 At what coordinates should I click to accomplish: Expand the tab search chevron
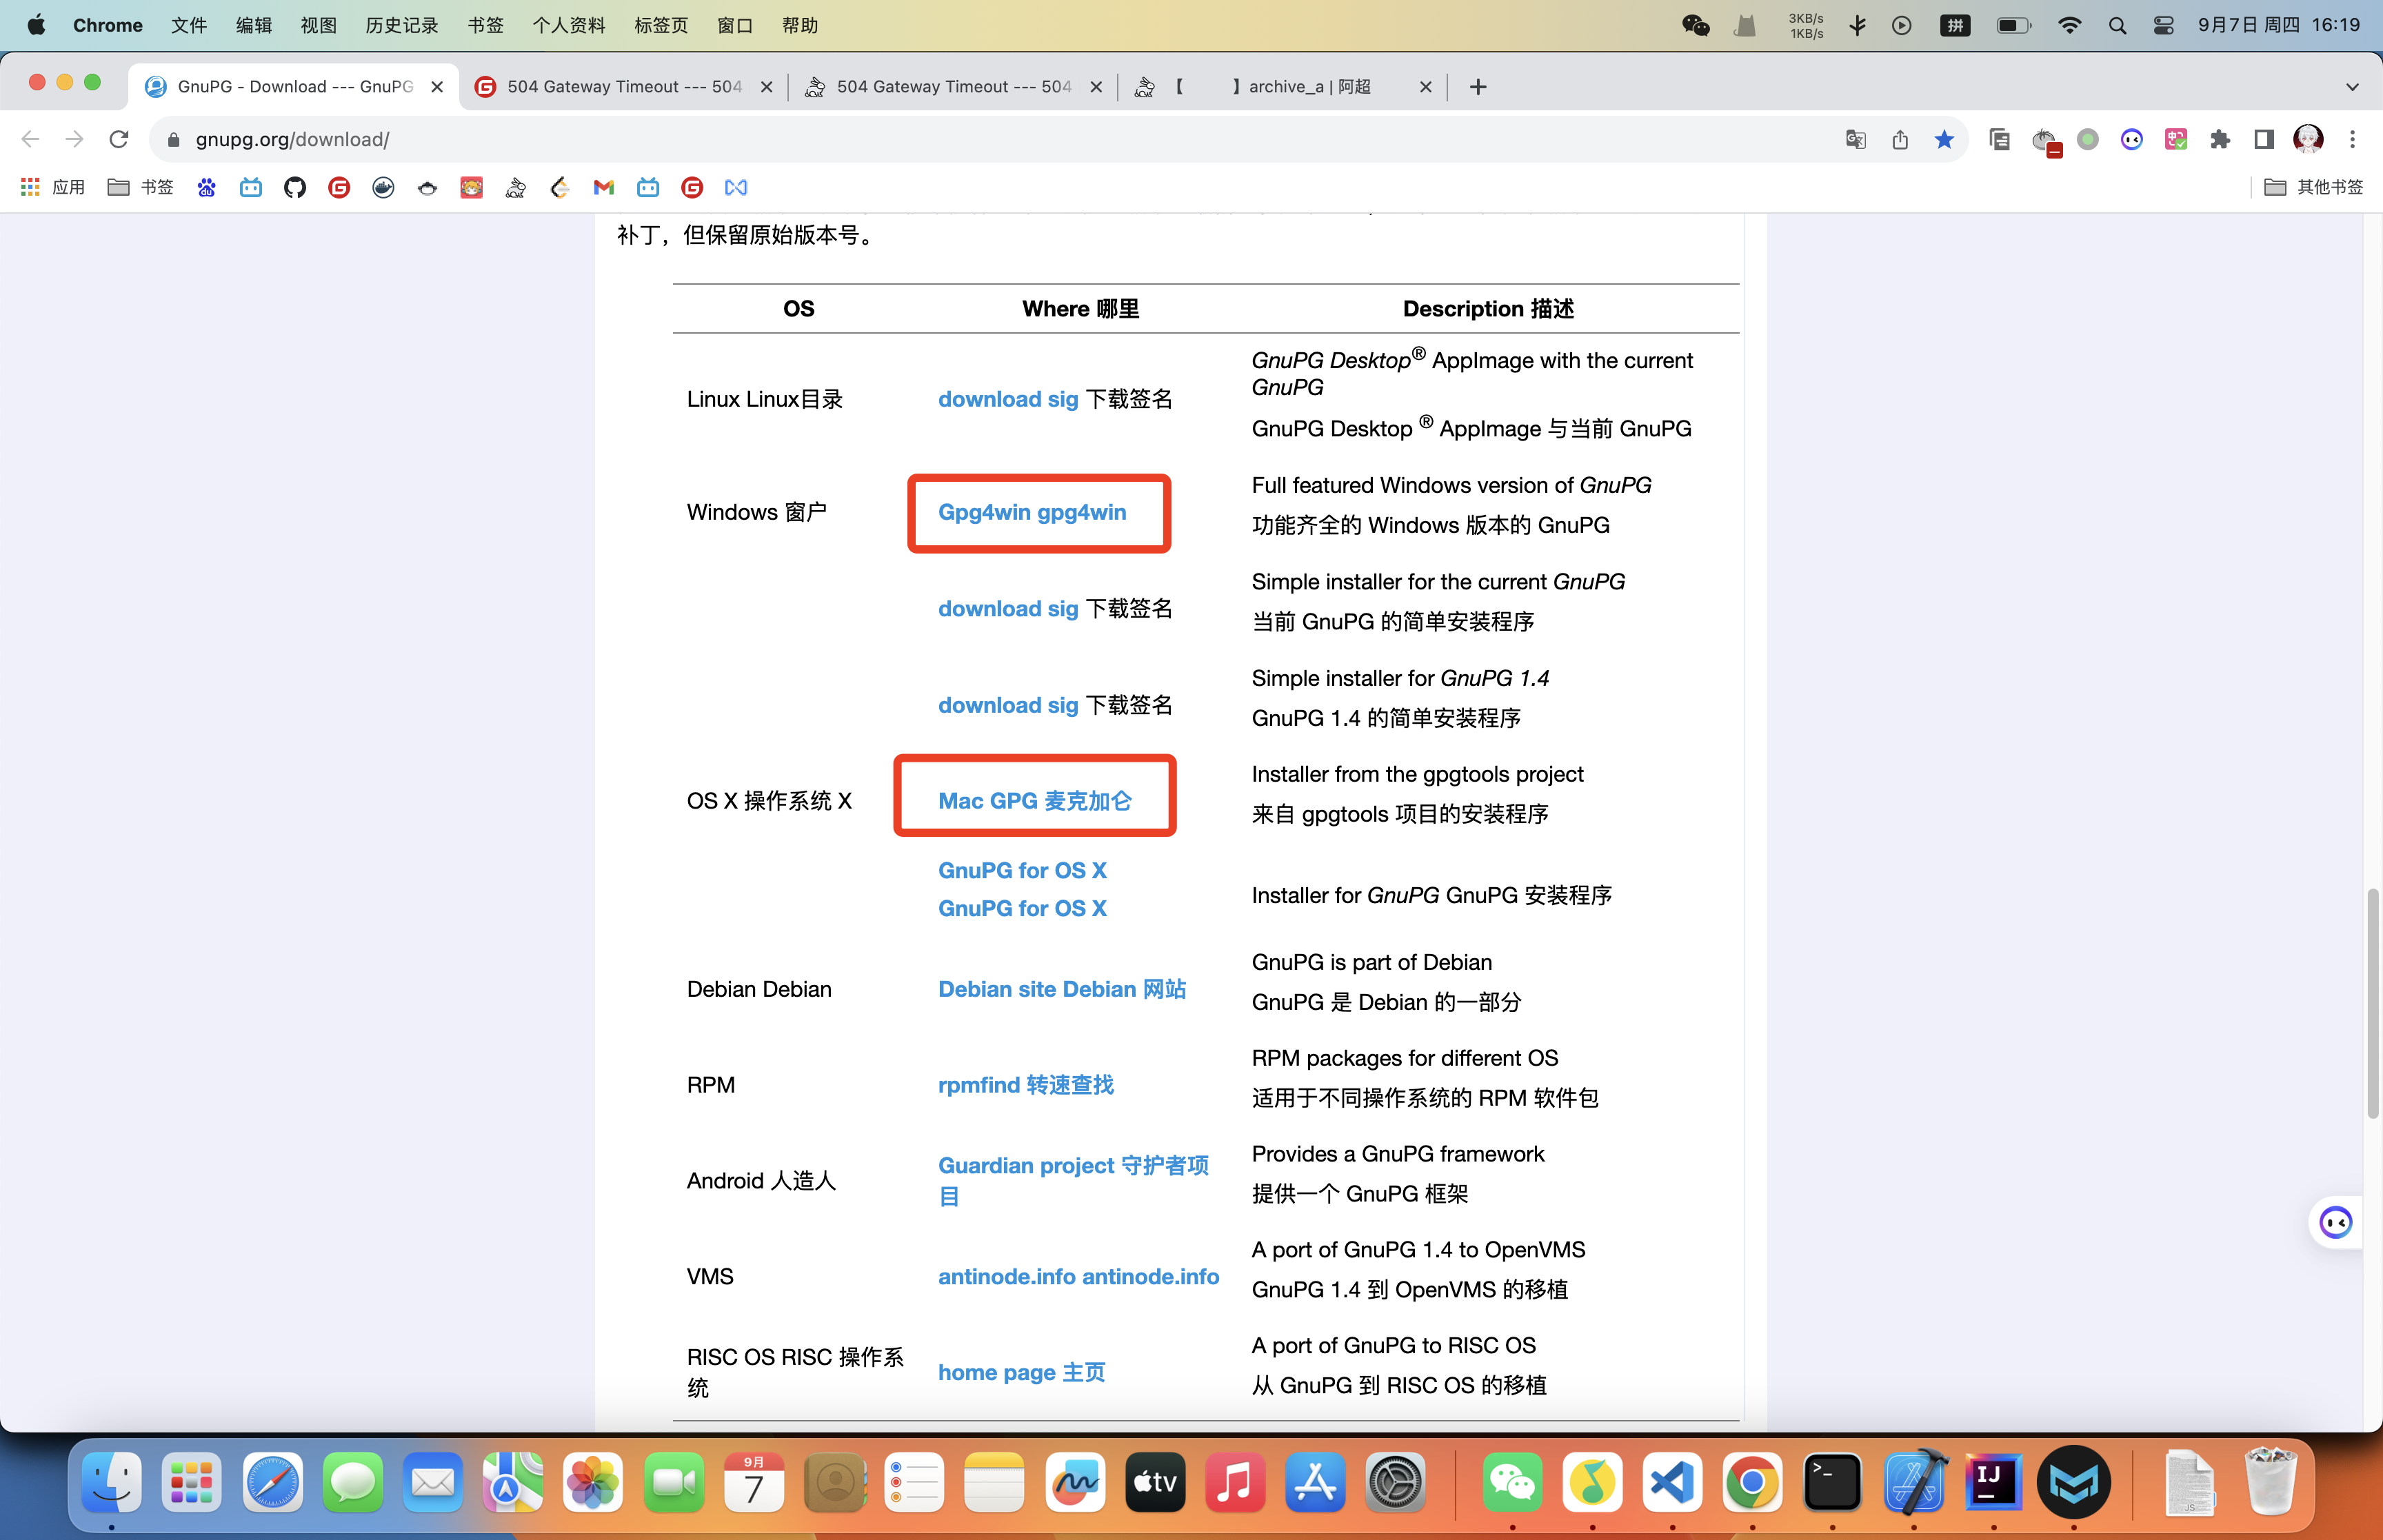(2352, 87)
